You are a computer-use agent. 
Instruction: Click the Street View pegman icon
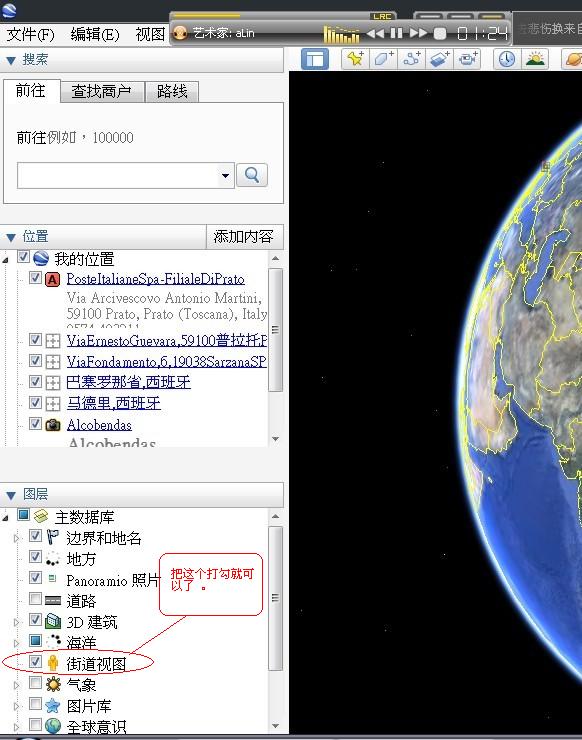click(x=53, y=663)
